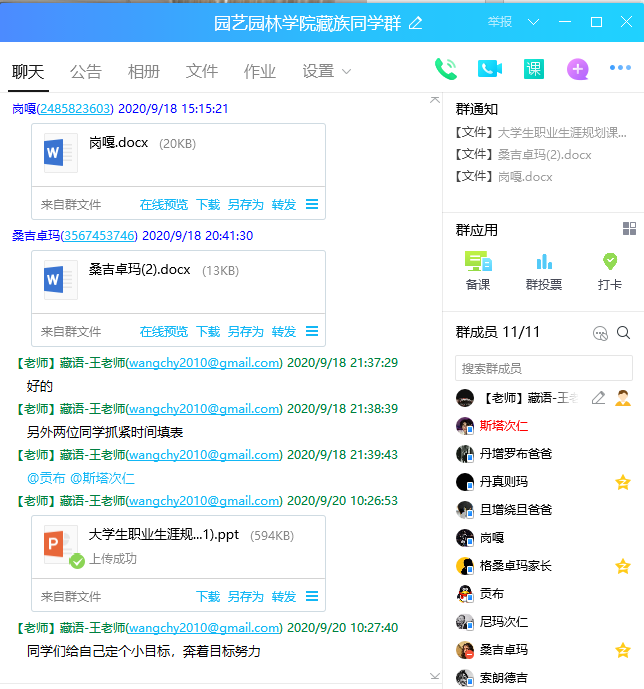Image resolution: width=644 pixels, height=689 pixels.
Task: Switch to the 聊天 tab
Action: (28, 71)
